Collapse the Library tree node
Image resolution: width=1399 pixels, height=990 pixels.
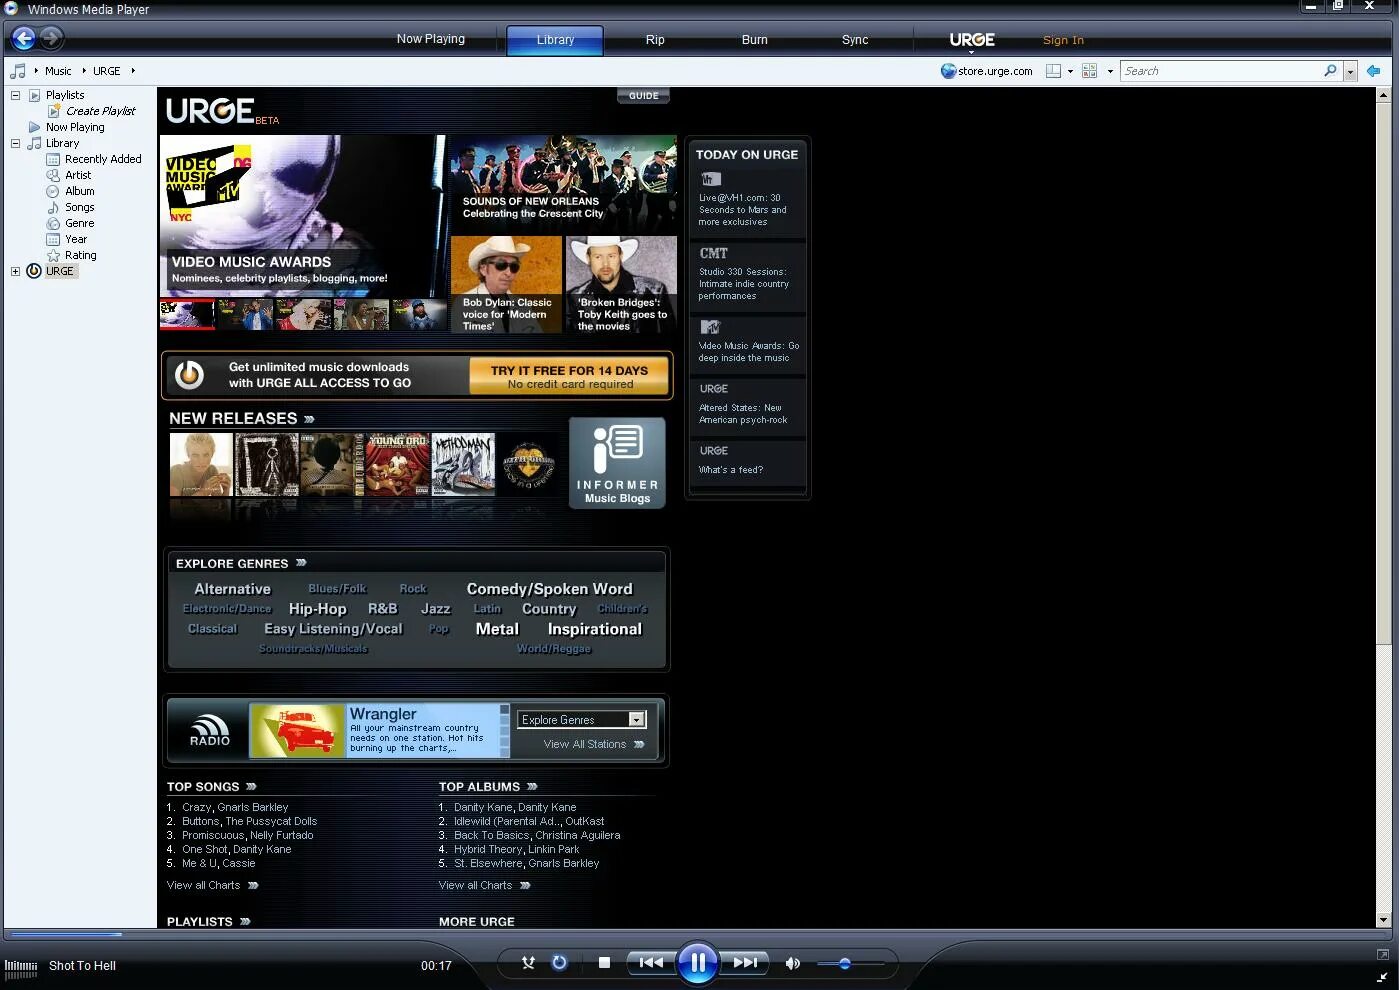15,143
